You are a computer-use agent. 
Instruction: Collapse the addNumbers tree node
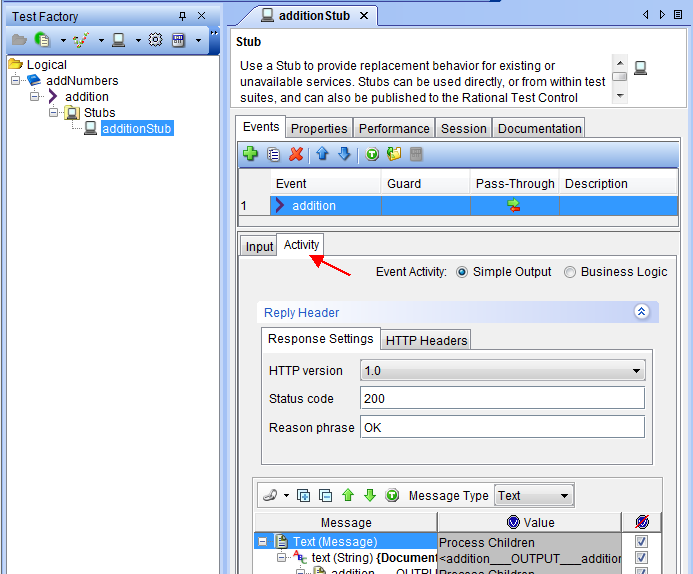16,80
